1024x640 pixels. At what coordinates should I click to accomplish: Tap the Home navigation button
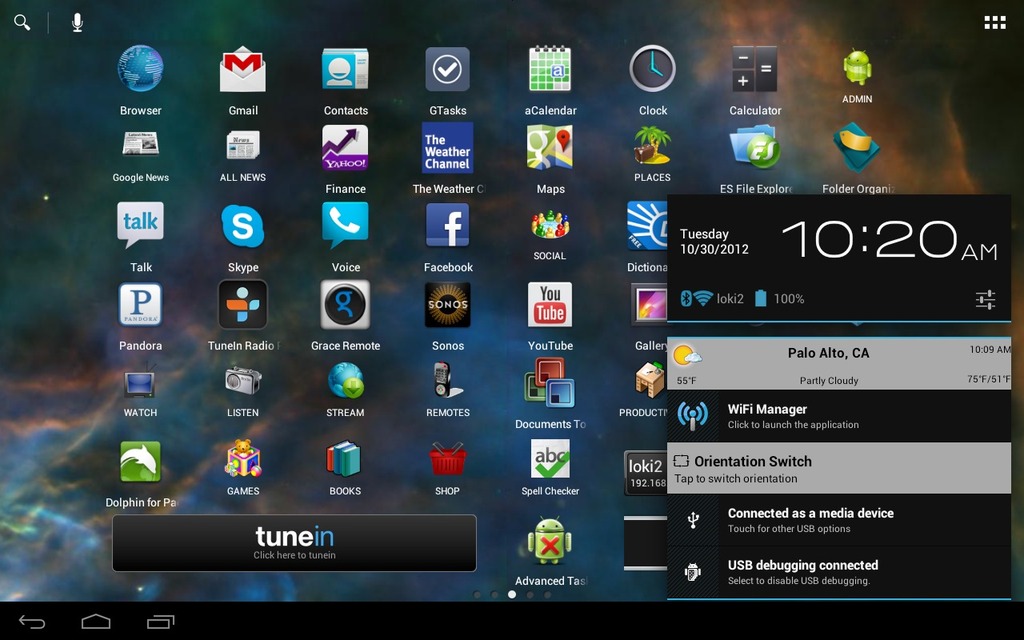[96, 621]
